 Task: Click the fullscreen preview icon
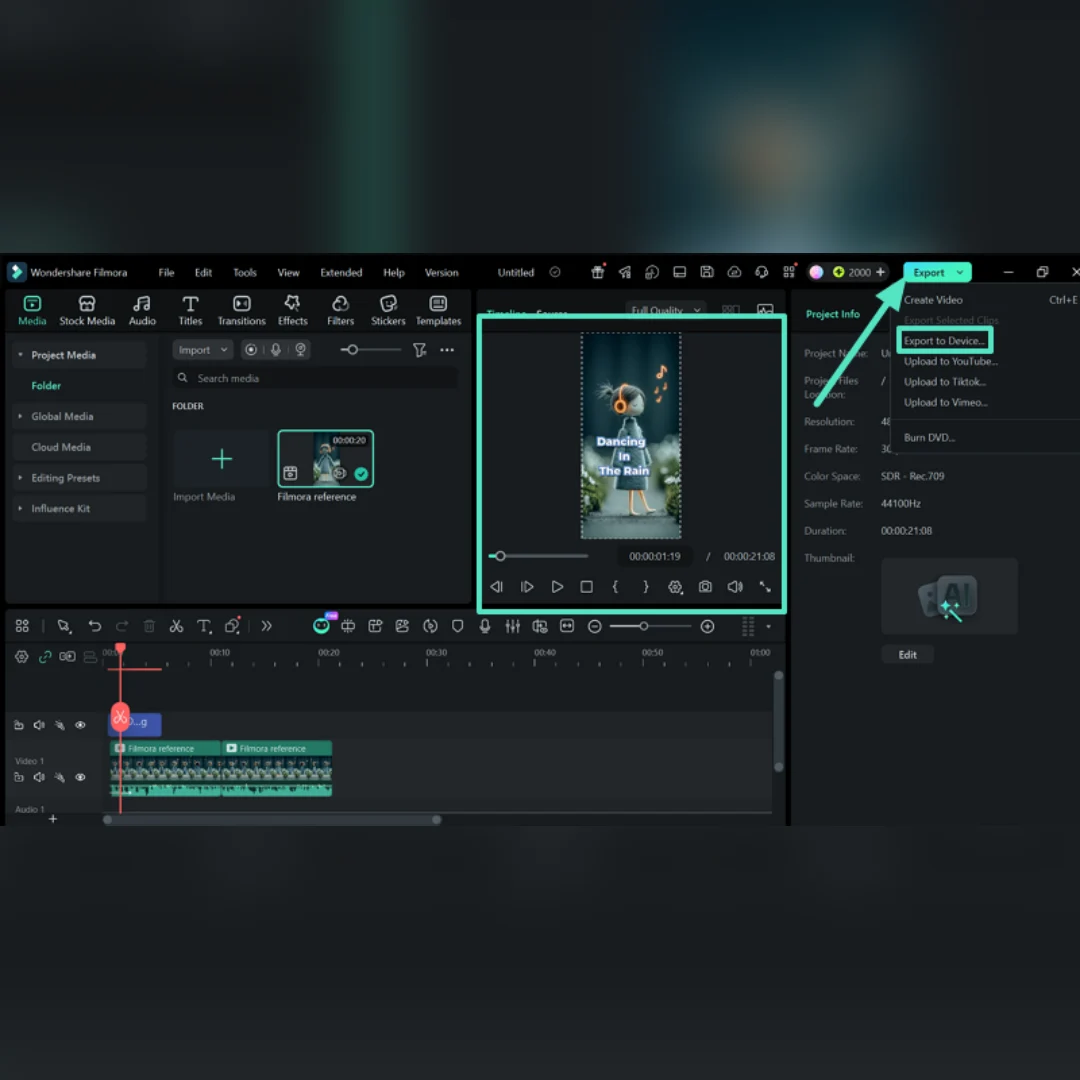click(x=765, y=588)
